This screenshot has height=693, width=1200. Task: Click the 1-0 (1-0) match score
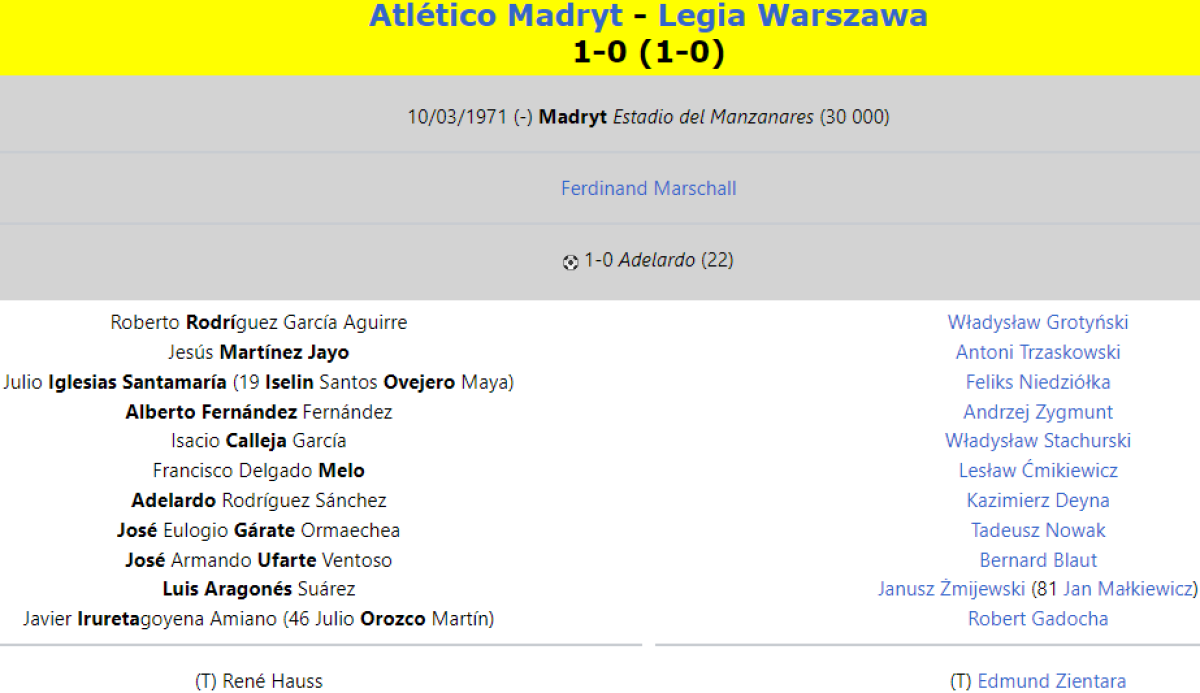click(648, 52)
